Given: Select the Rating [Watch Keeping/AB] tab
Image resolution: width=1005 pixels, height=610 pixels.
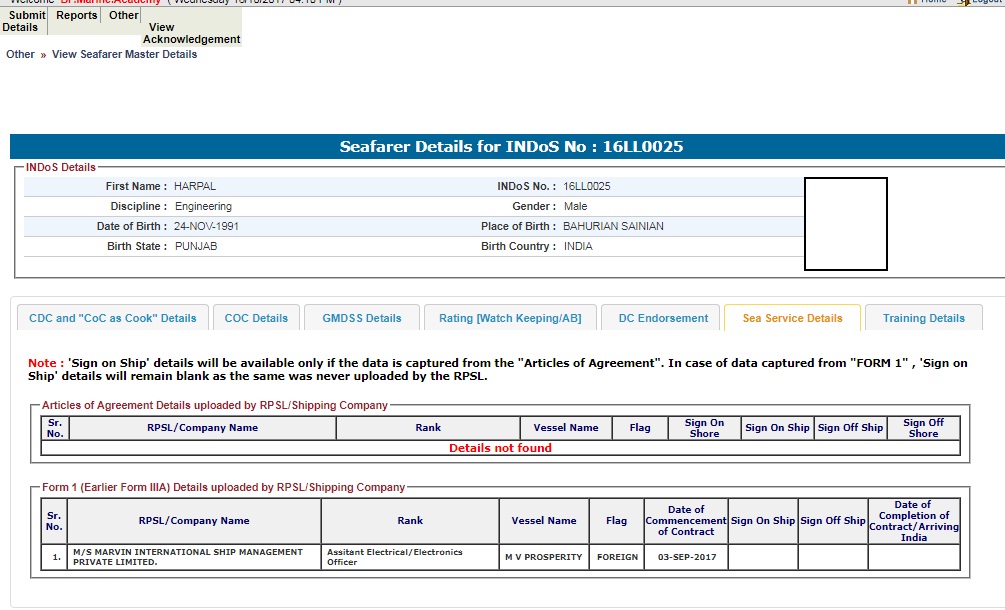Looking at the screenshot, I should click(x=510, y=318).
